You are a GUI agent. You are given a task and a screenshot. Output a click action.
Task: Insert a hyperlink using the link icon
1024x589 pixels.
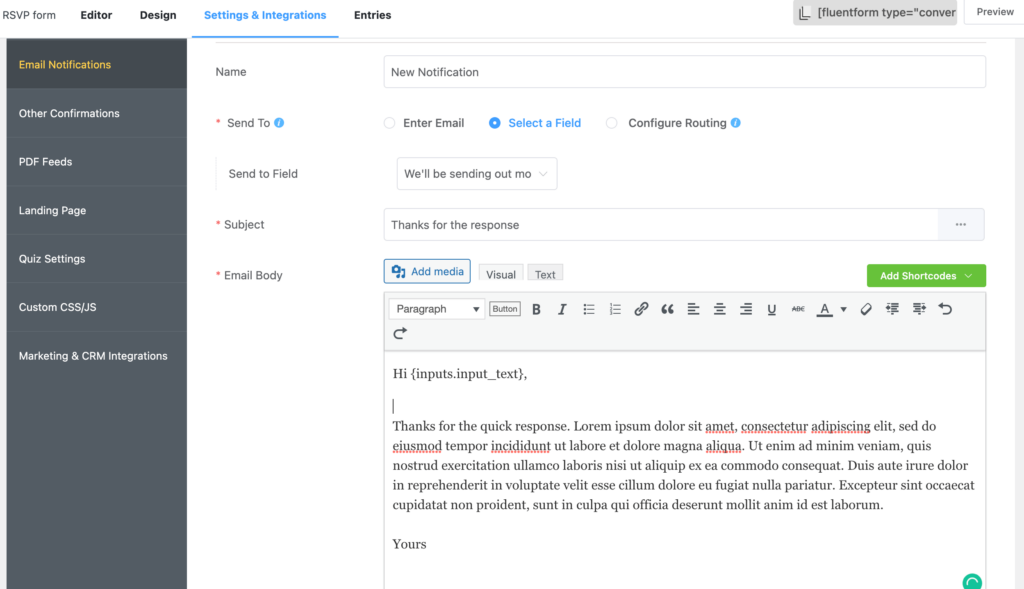click(x=641, y=309)
